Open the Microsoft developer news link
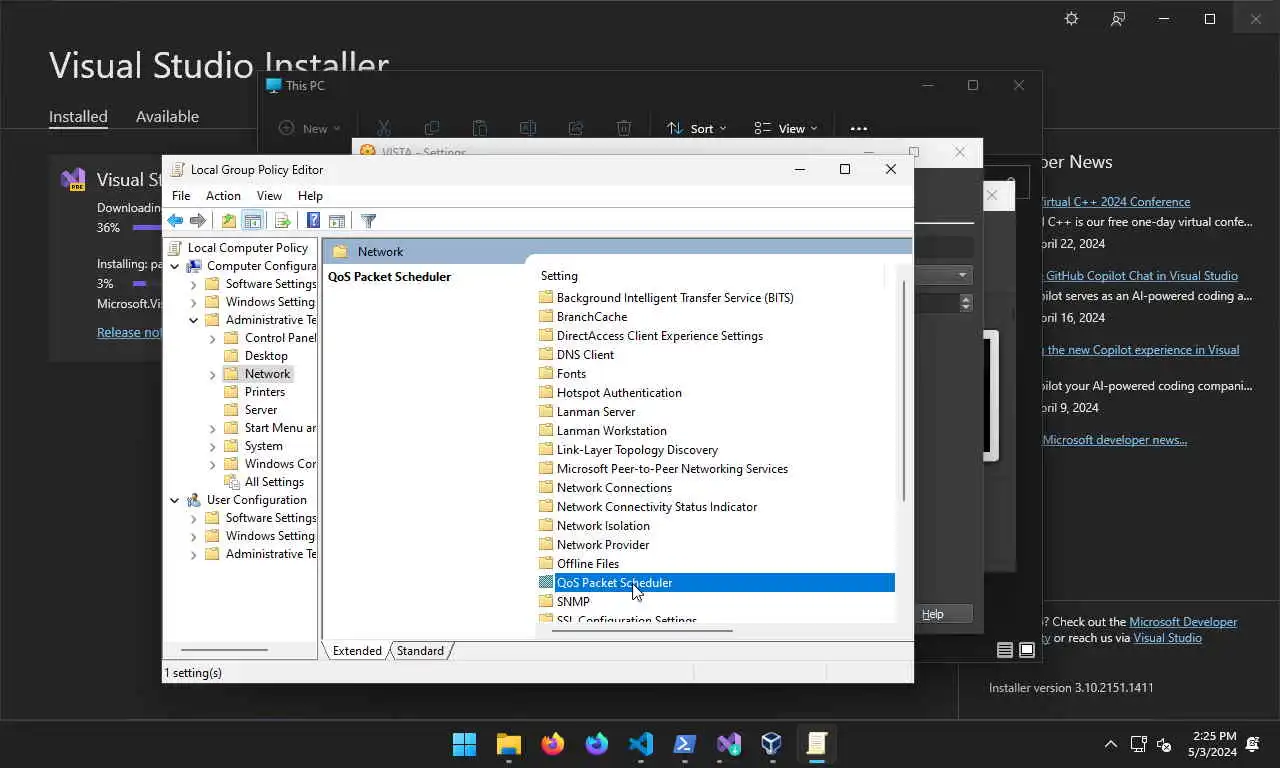The height and width of the screenshot is (768, 1280). [1114, 440]
